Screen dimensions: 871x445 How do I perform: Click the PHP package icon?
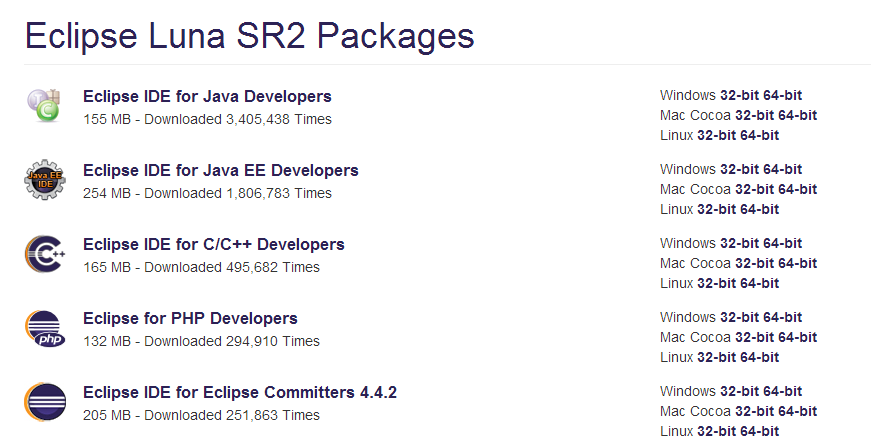tap(45, 328)
